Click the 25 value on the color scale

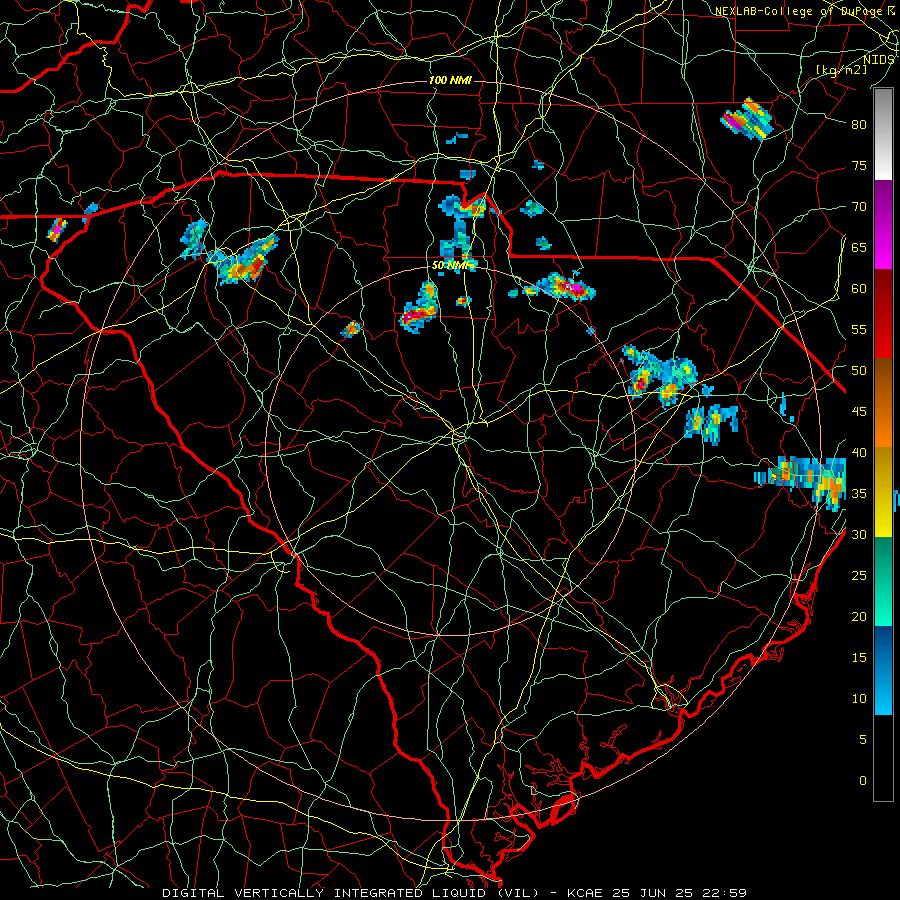pyautogui.click(x=859, y=576)
